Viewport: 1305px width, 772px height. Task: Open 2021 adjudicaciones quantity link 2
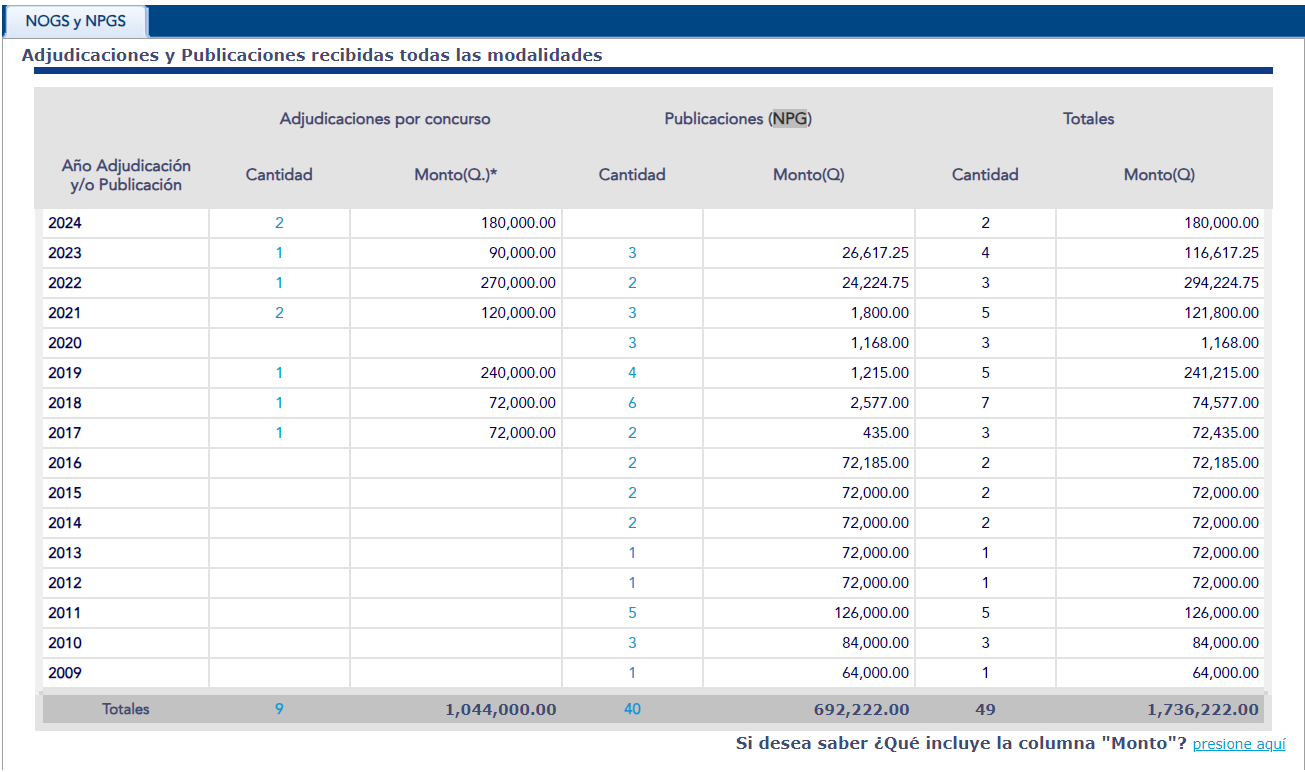click(279, 313)
